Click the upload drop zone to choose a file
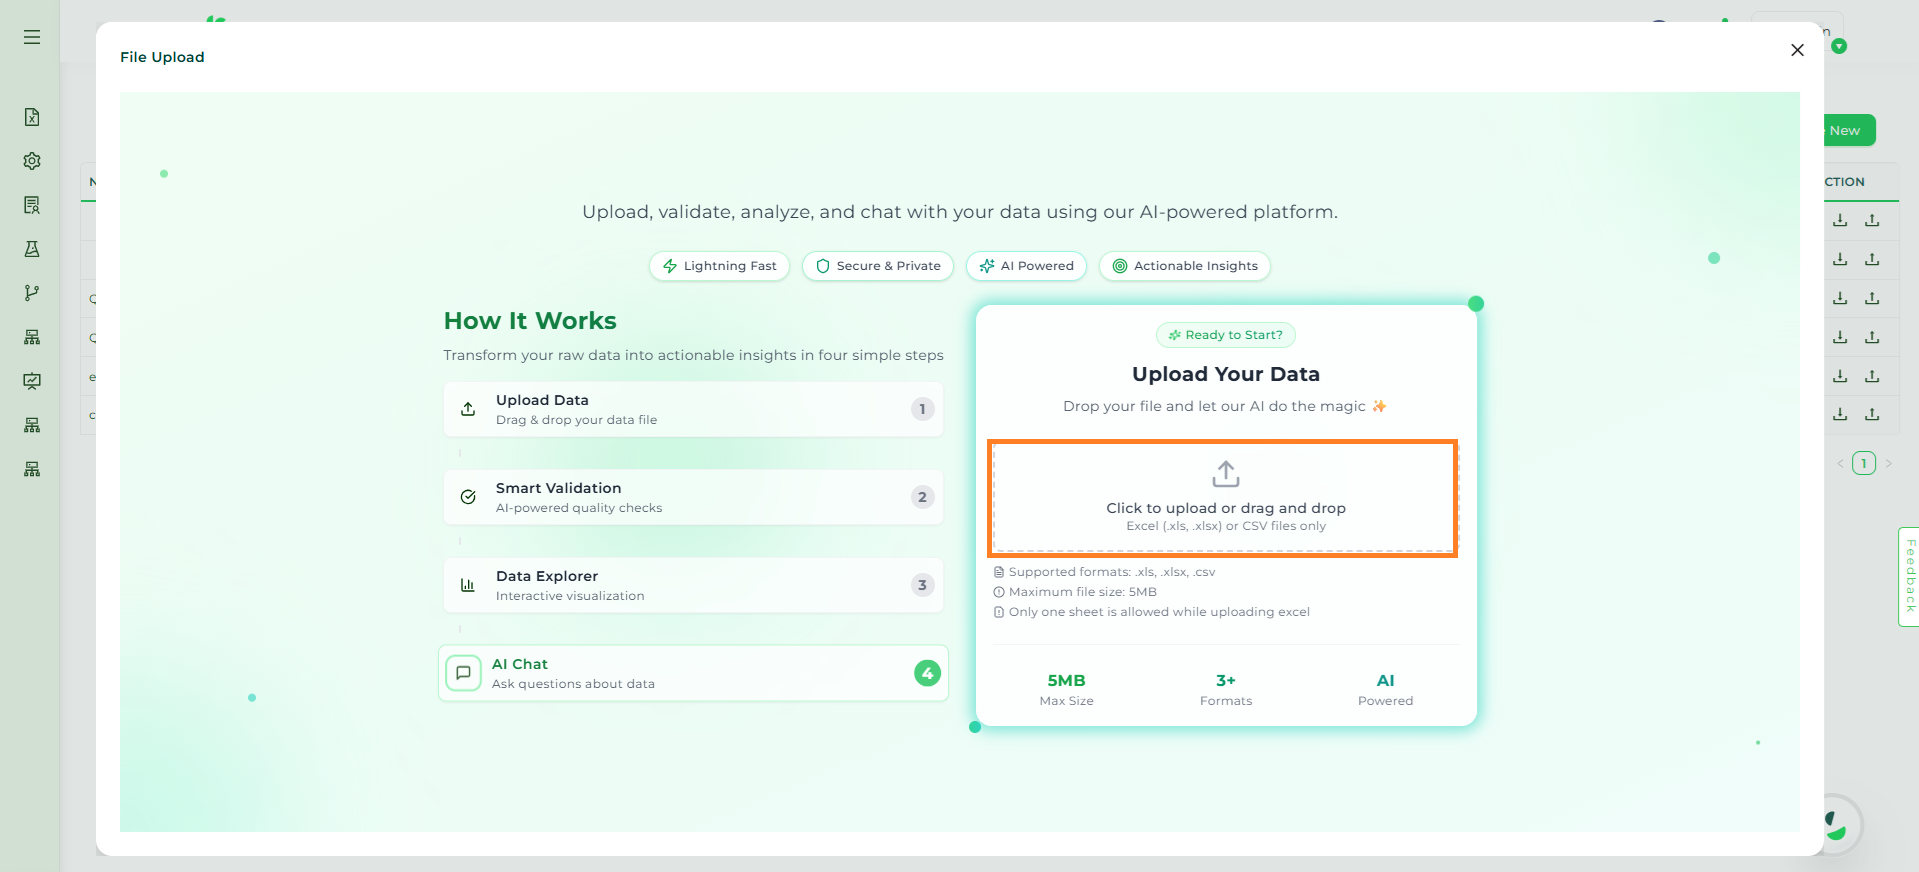The image size is (1919, 872). [x=1224, y=497]
